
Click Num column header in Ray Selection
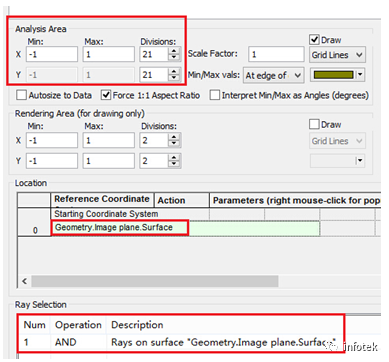pos(35,325)
